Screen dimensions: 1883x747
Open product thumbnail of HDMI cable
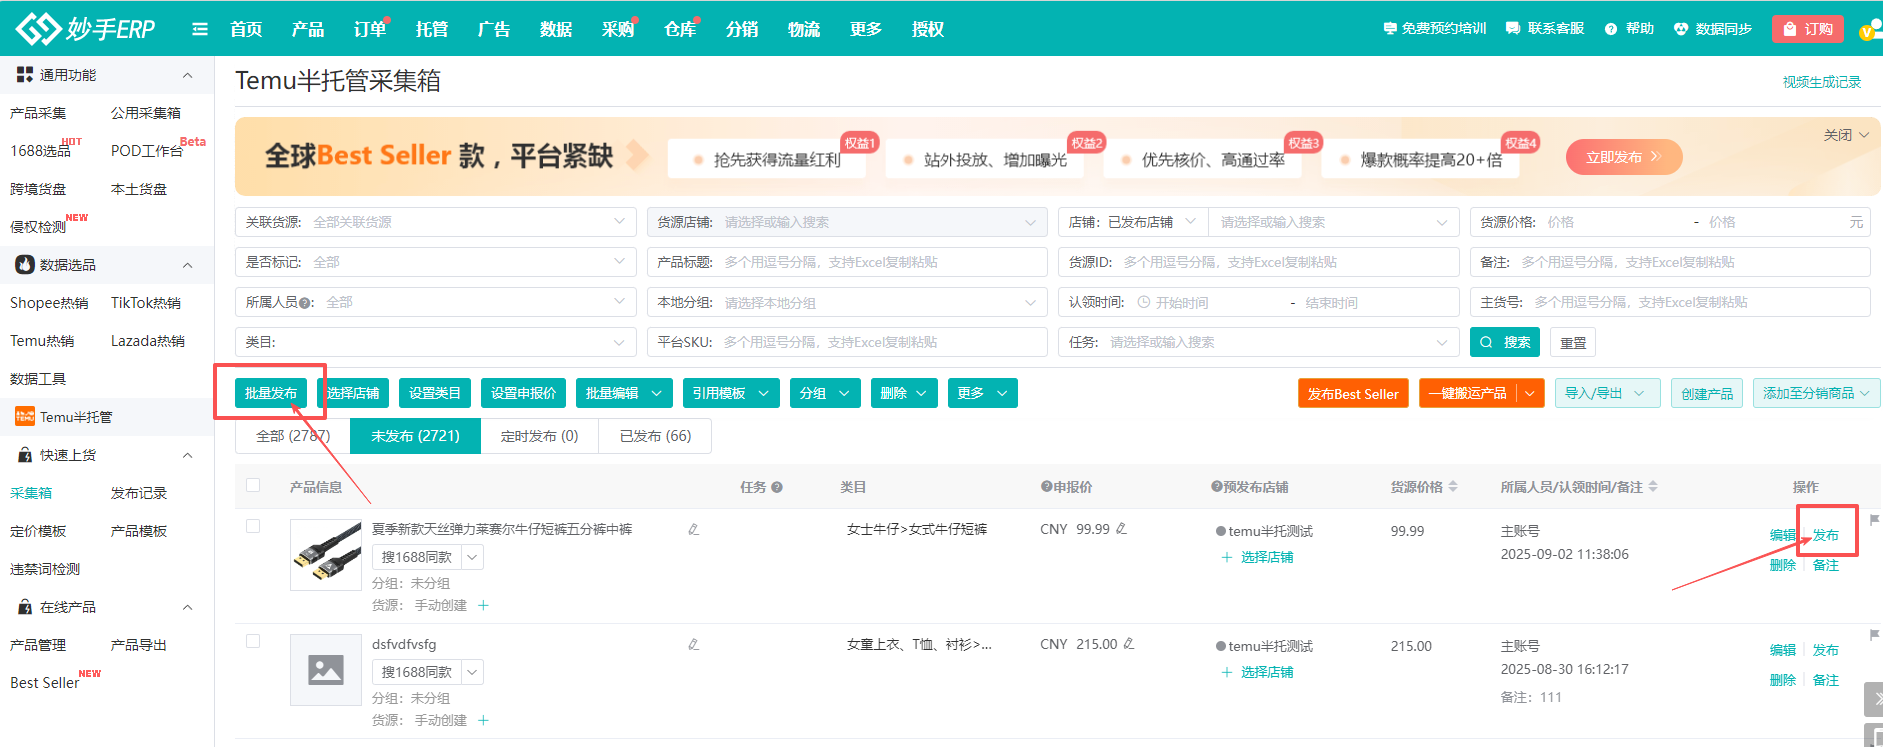[x=326, y=555]
